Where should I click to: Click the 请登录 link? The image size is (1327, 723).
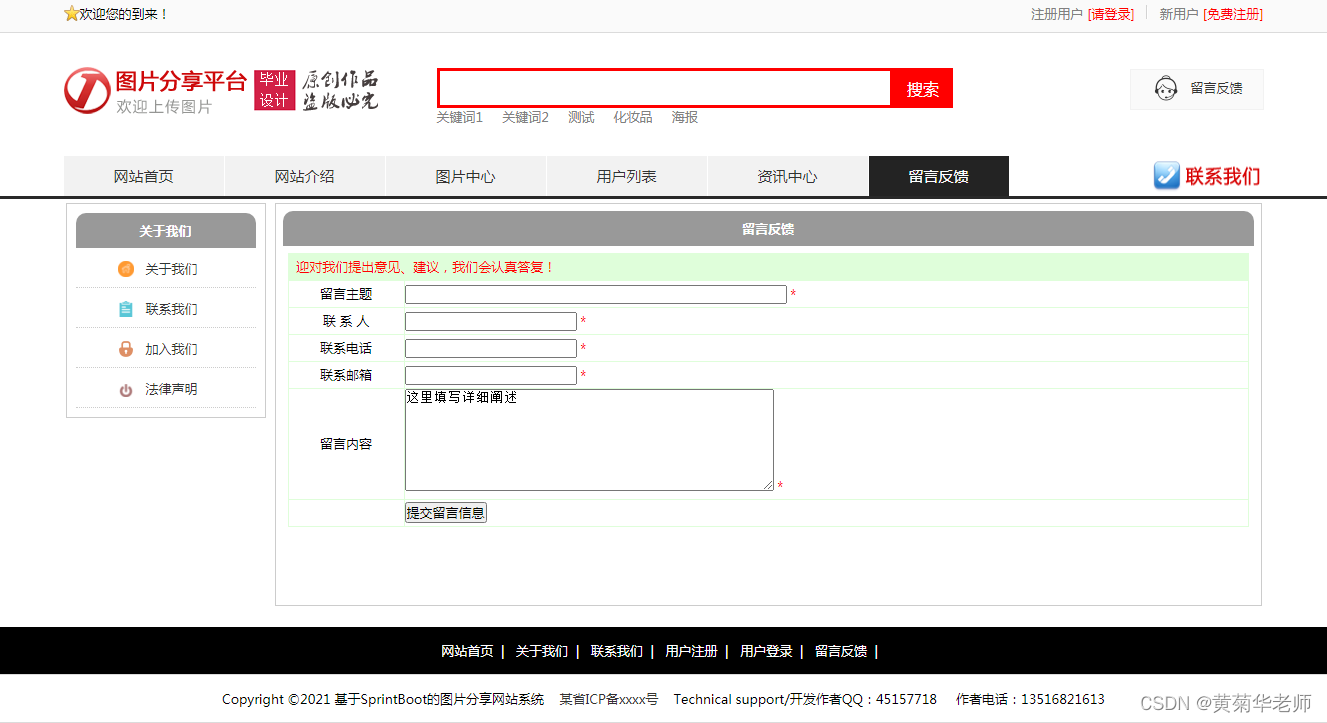[x=1111, y=14]
